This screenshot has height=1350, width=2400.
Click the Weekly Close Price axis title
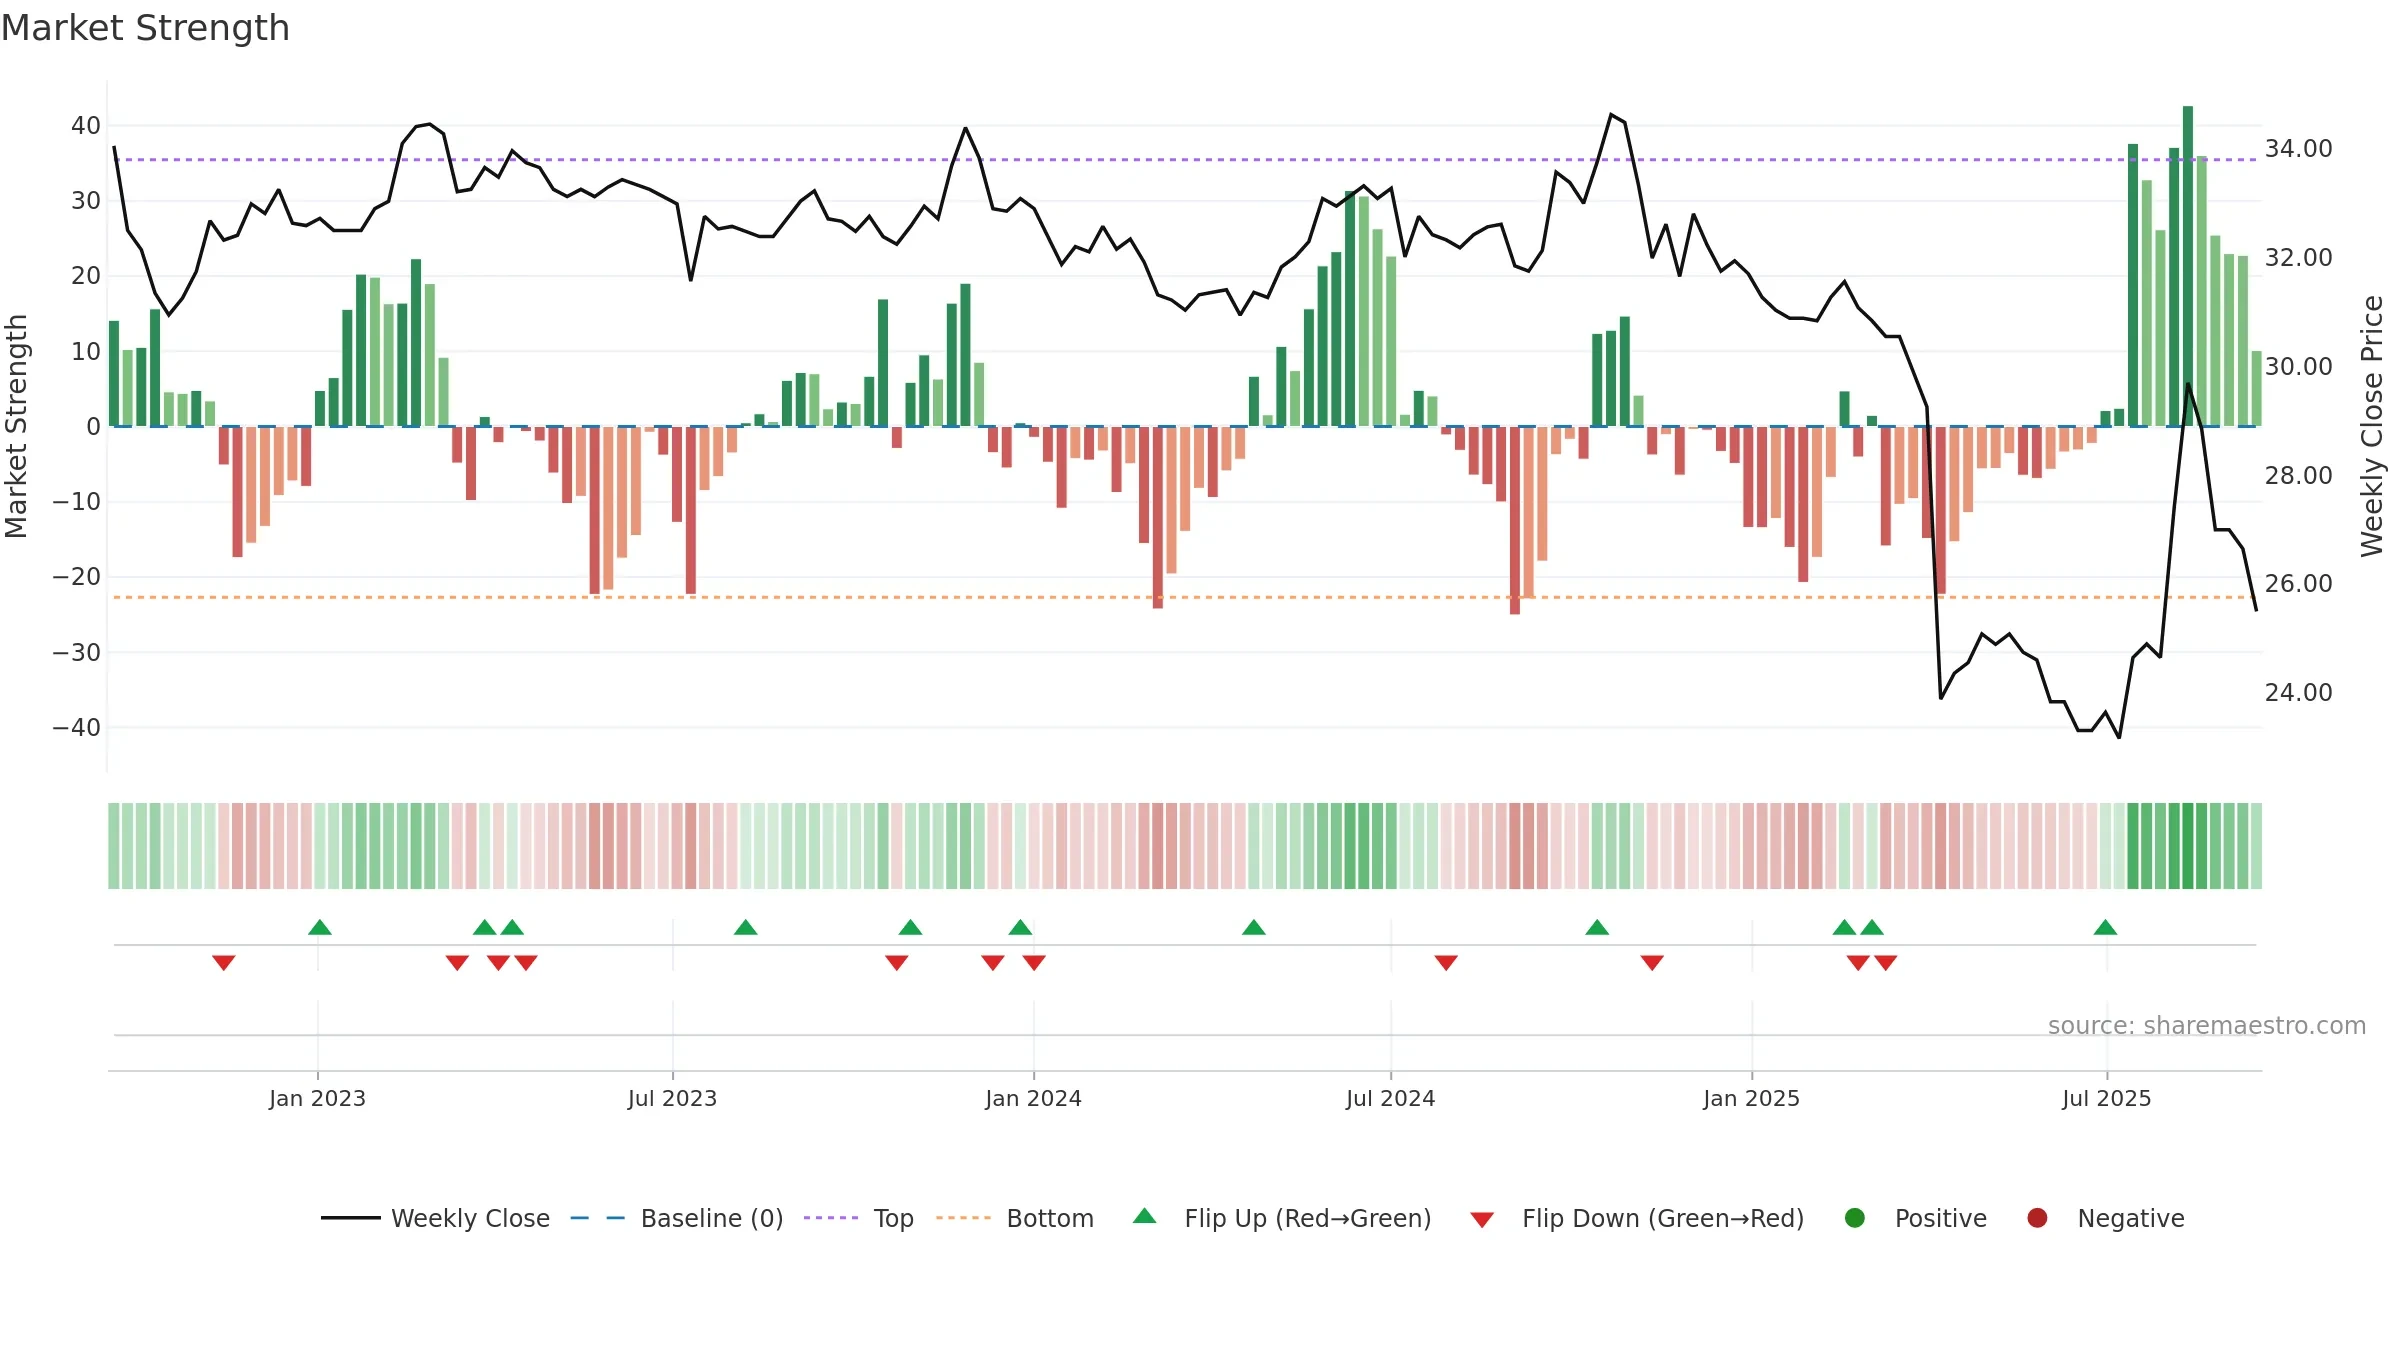click(2372, 426)
